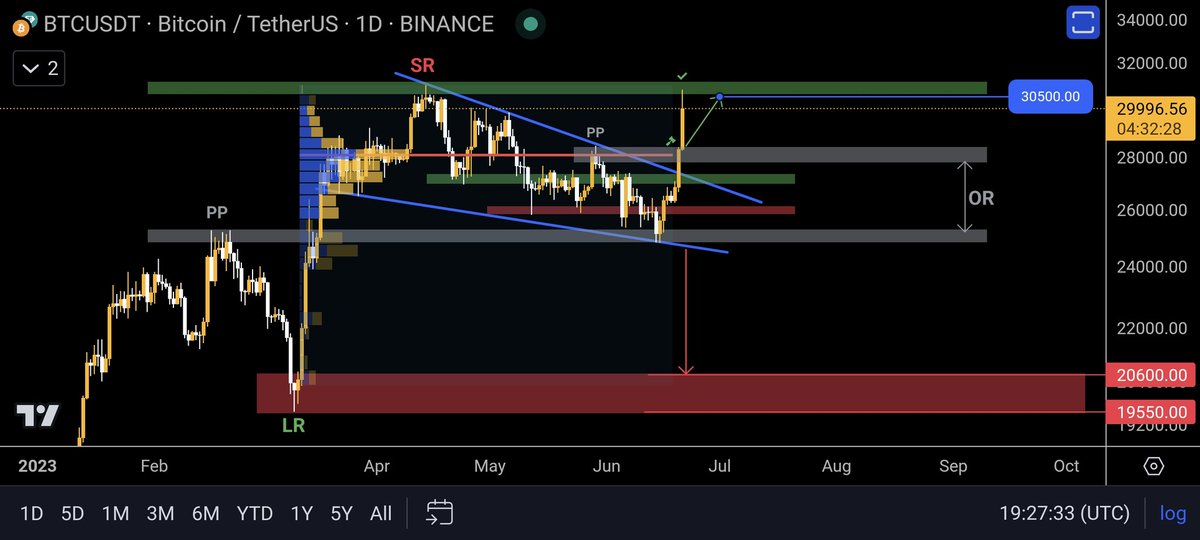The height and width of the screenshot is (540, 1200).
Task: Click the 20600.00 red price label
Action: tap(1152, 375)
